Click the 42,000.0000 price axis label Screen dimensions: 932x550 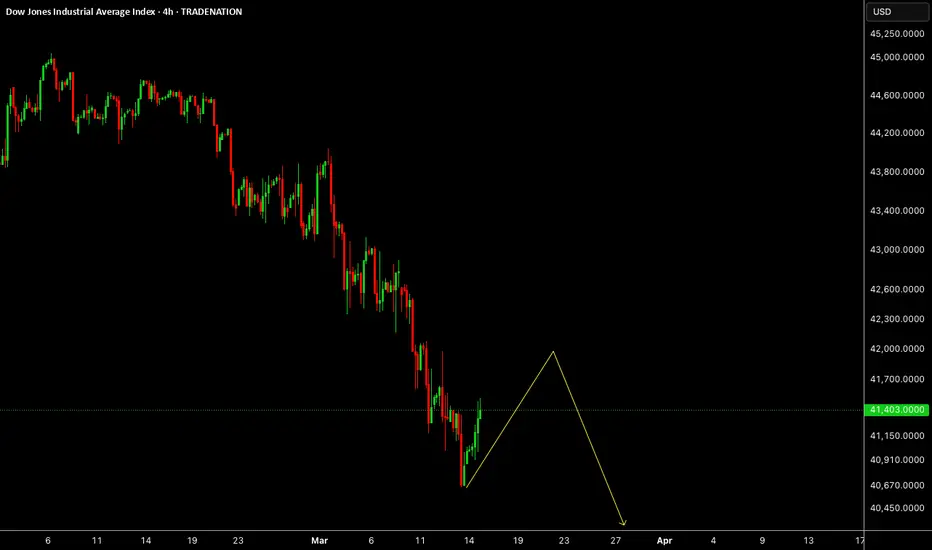897,348
